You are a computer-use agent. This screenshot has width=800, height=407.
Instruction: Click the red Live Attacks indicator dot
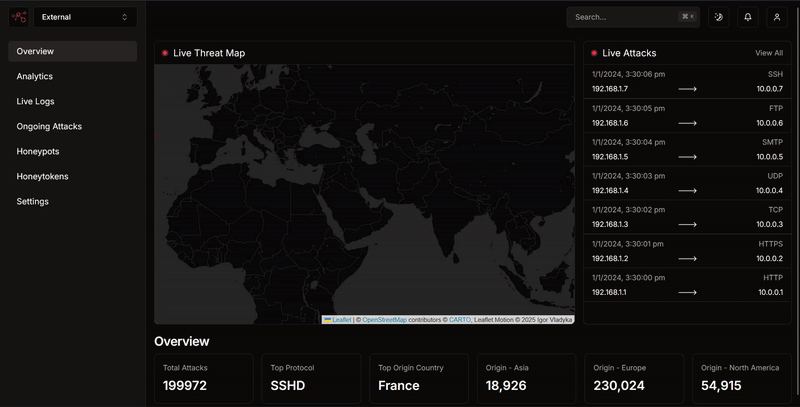(x=594, y=53)
